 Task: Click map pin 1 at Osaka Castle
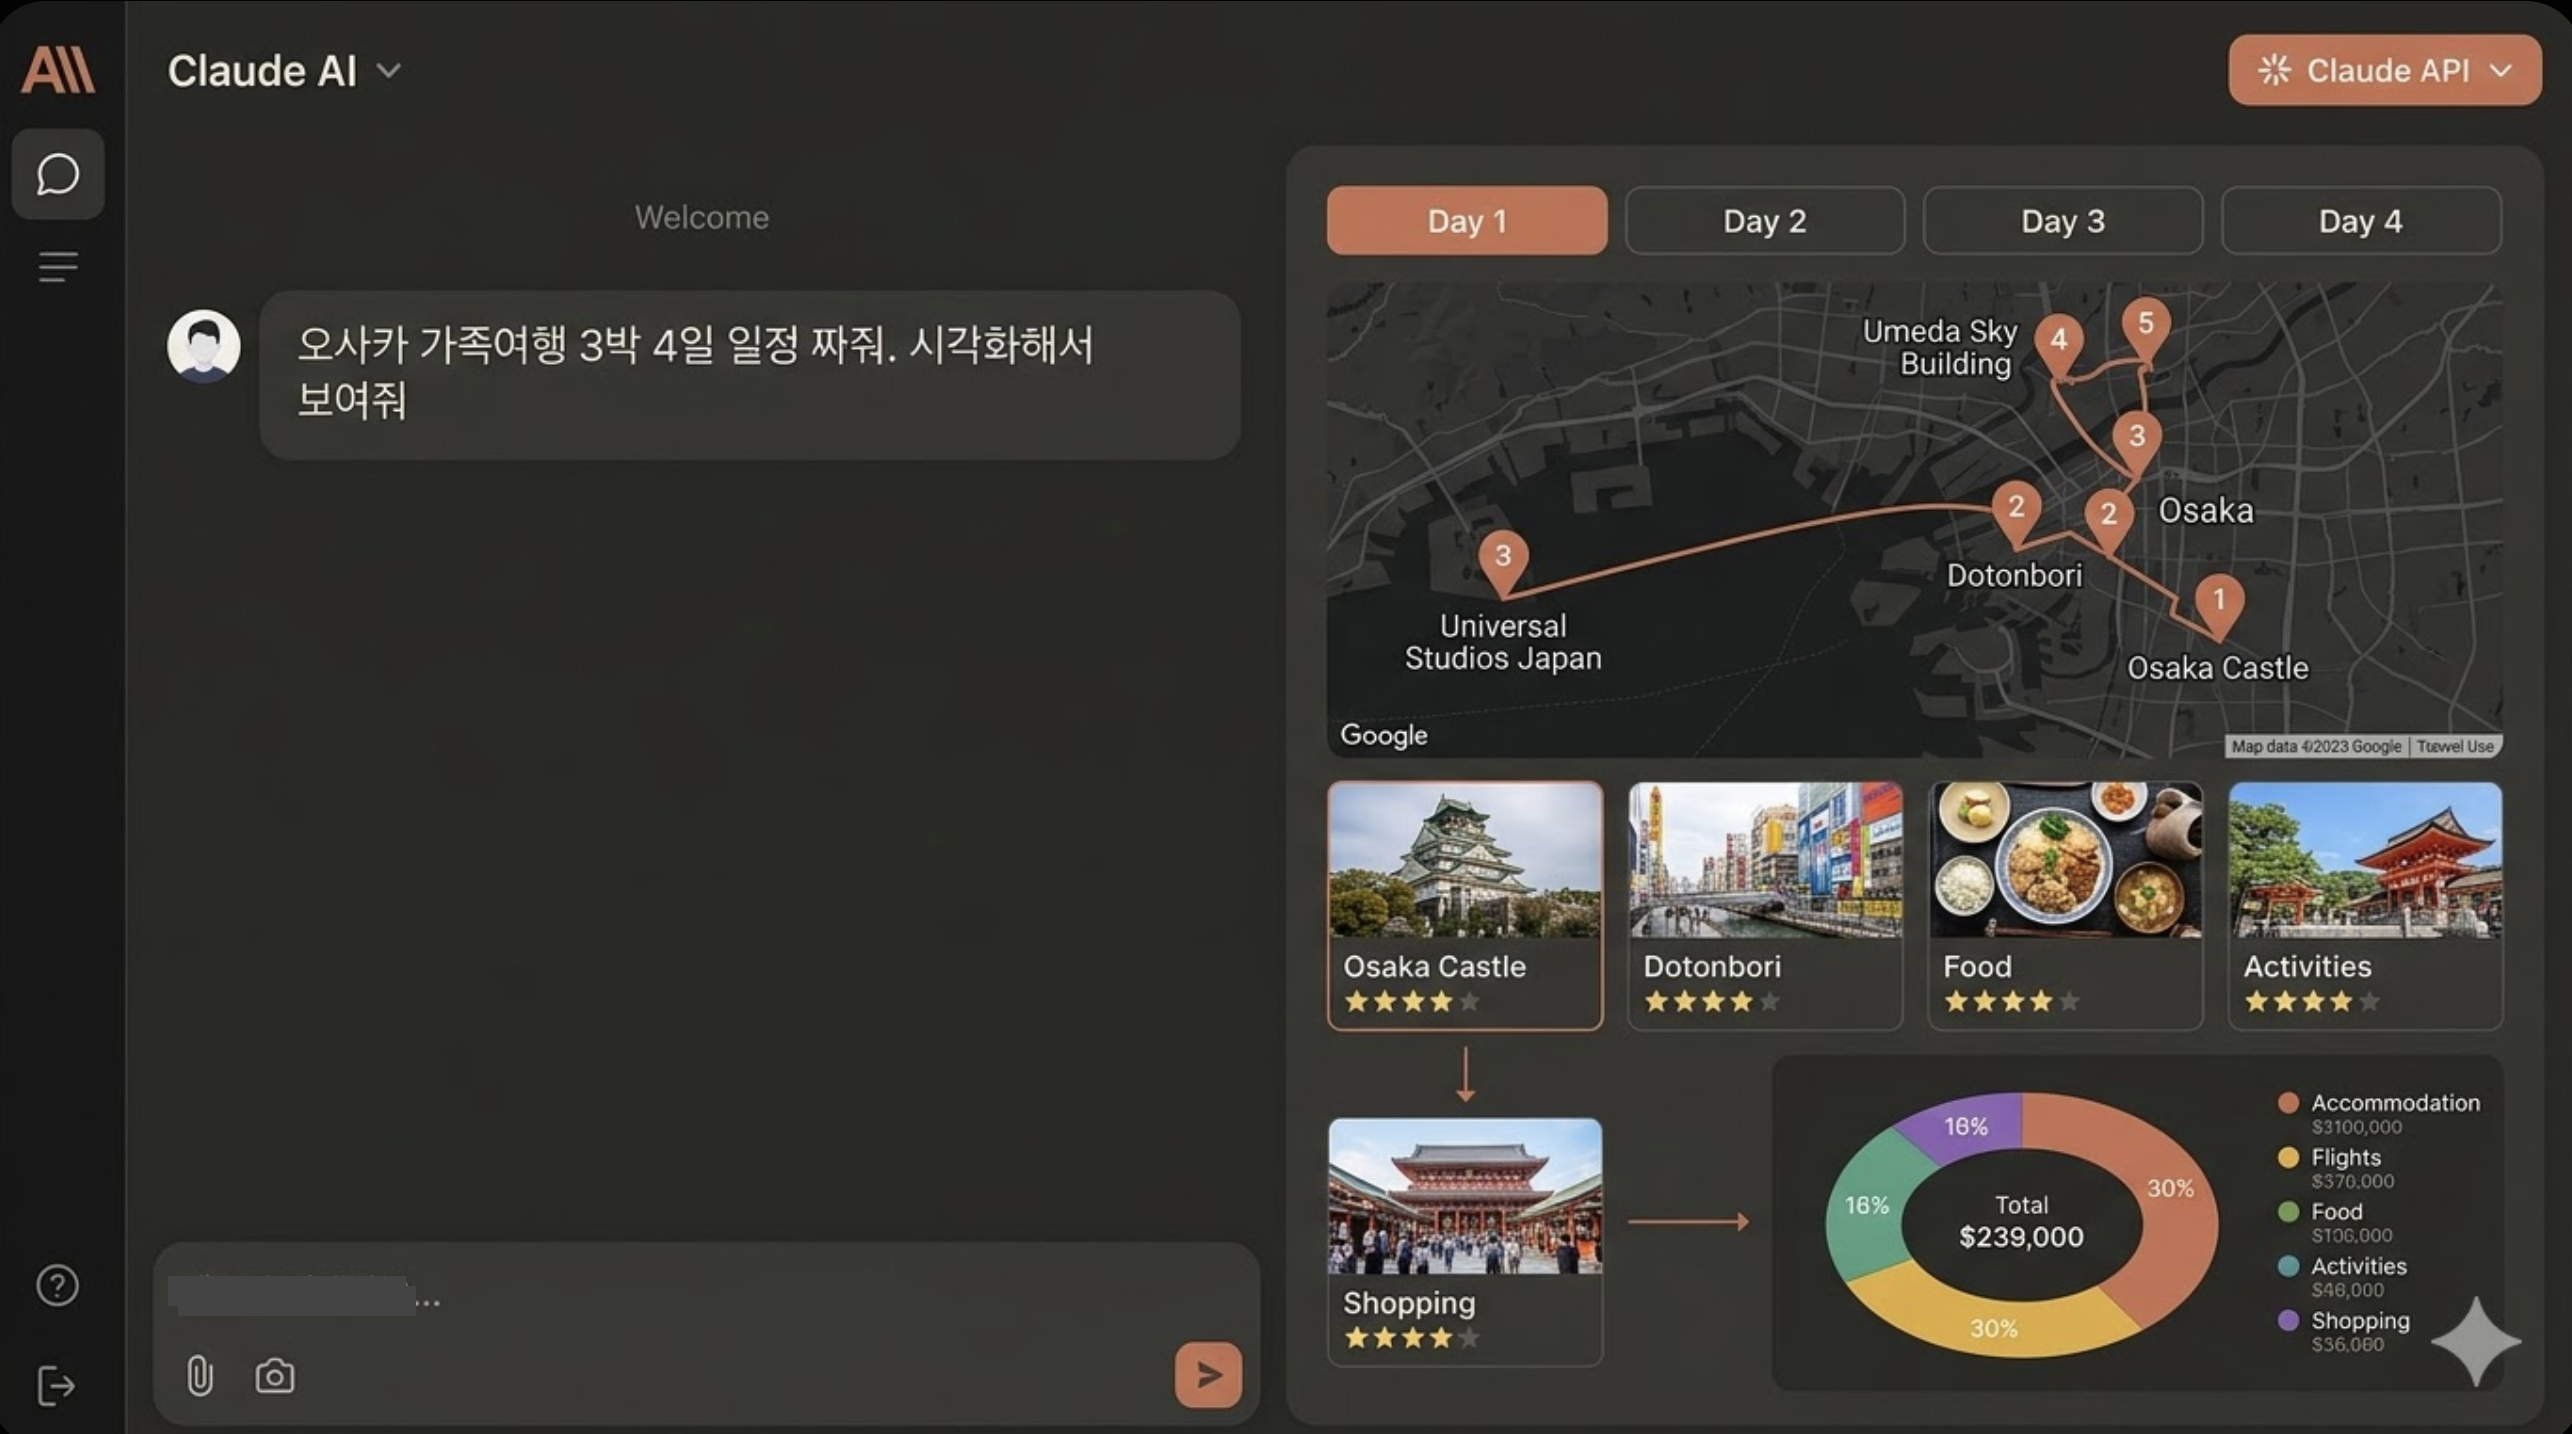[2219, 600]
